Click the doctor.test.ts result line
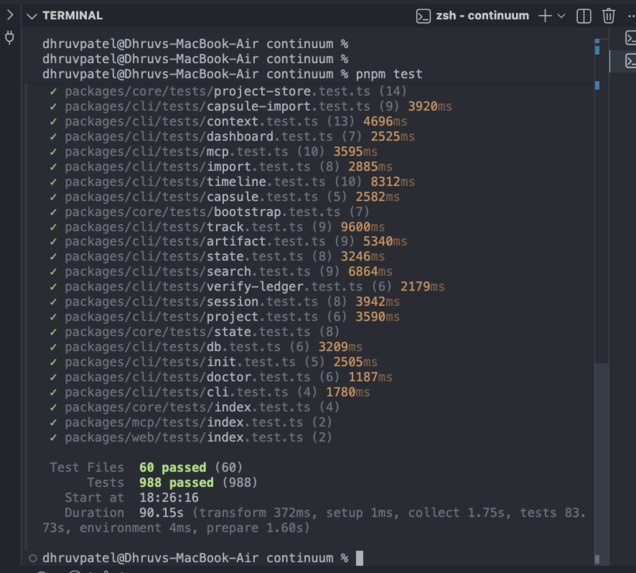The height and width of the screenshot is (573, 636). (221, 377)
